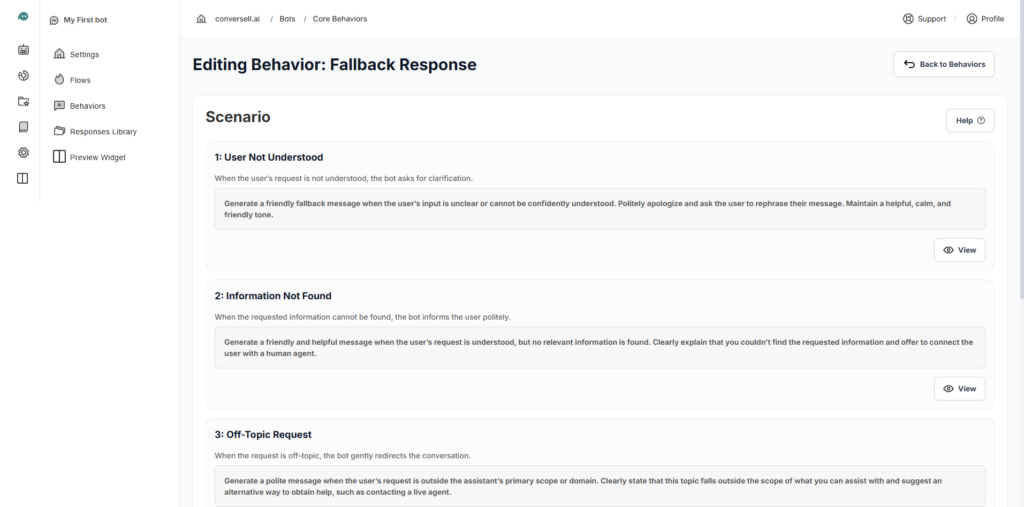Click the Support link in the header
The image size is (1024, 507).
tap(924, 19)
